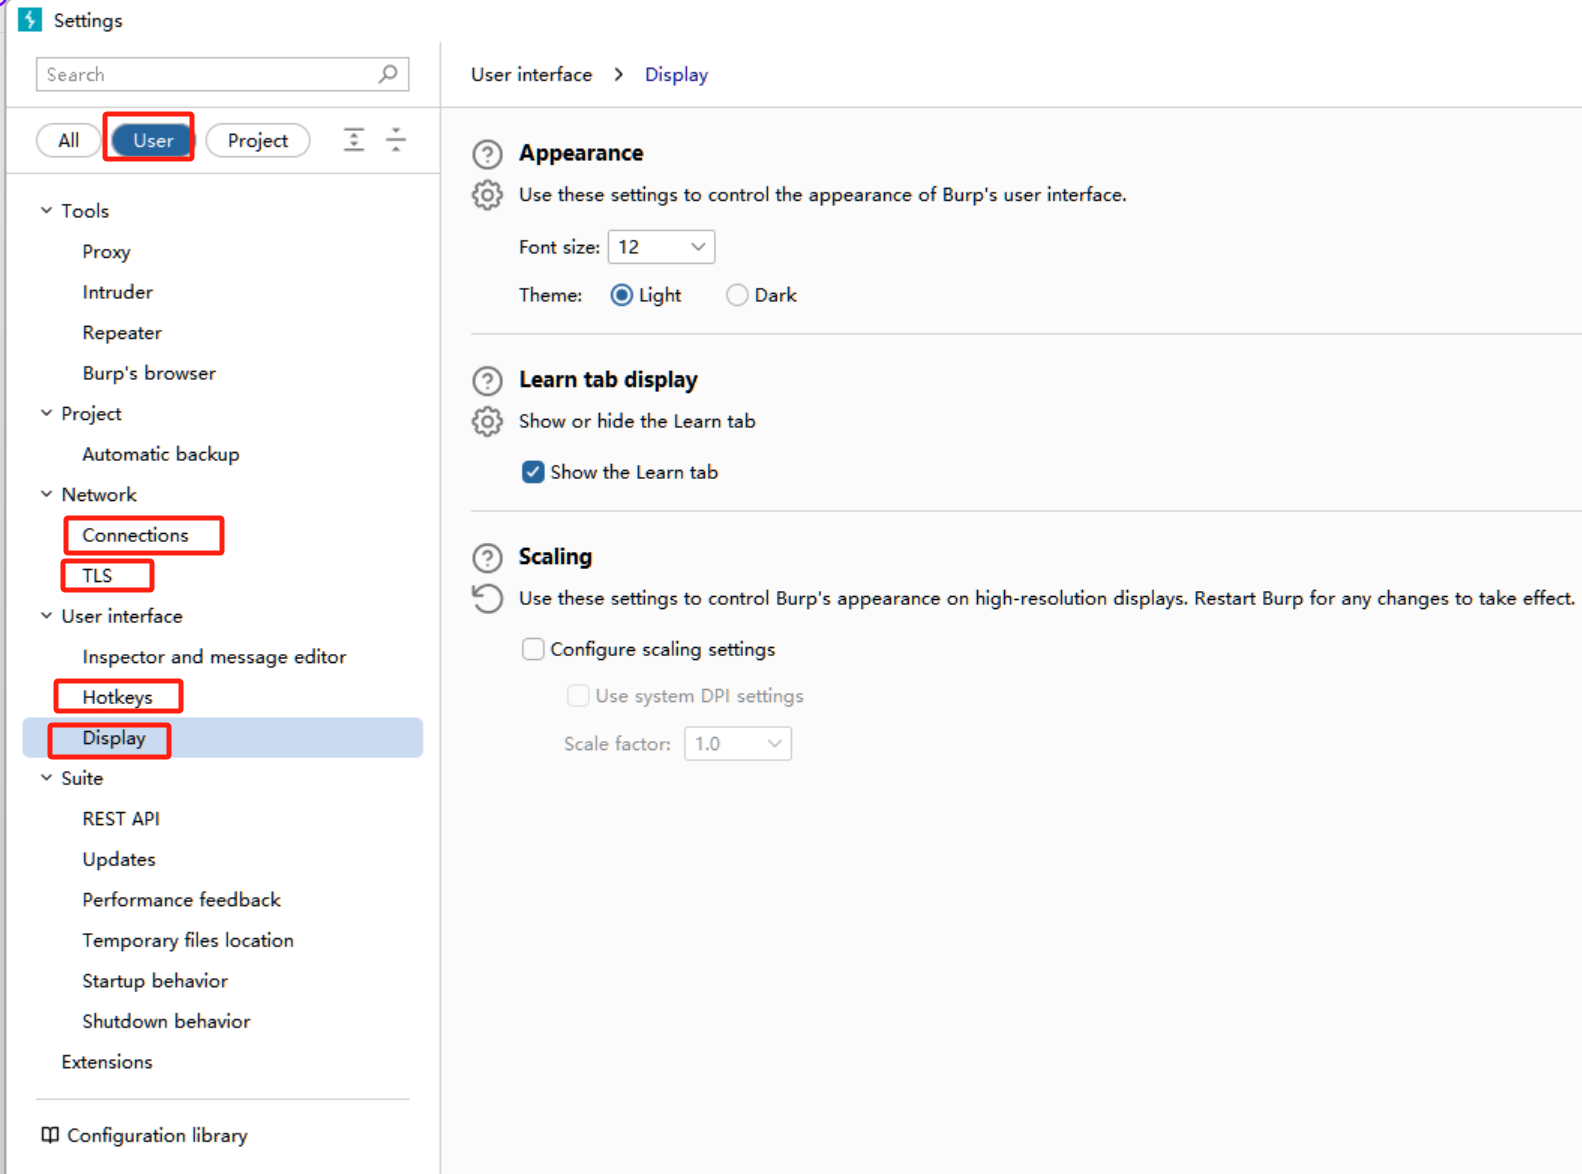The image size is (1582, 1174).
Task: Click the settings Search input field
Action: click(x=210, y=75)
